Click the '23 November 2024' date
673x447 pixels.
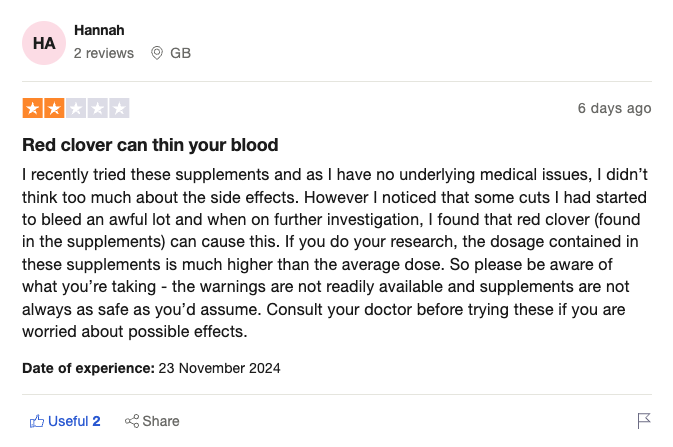(219, 368)
